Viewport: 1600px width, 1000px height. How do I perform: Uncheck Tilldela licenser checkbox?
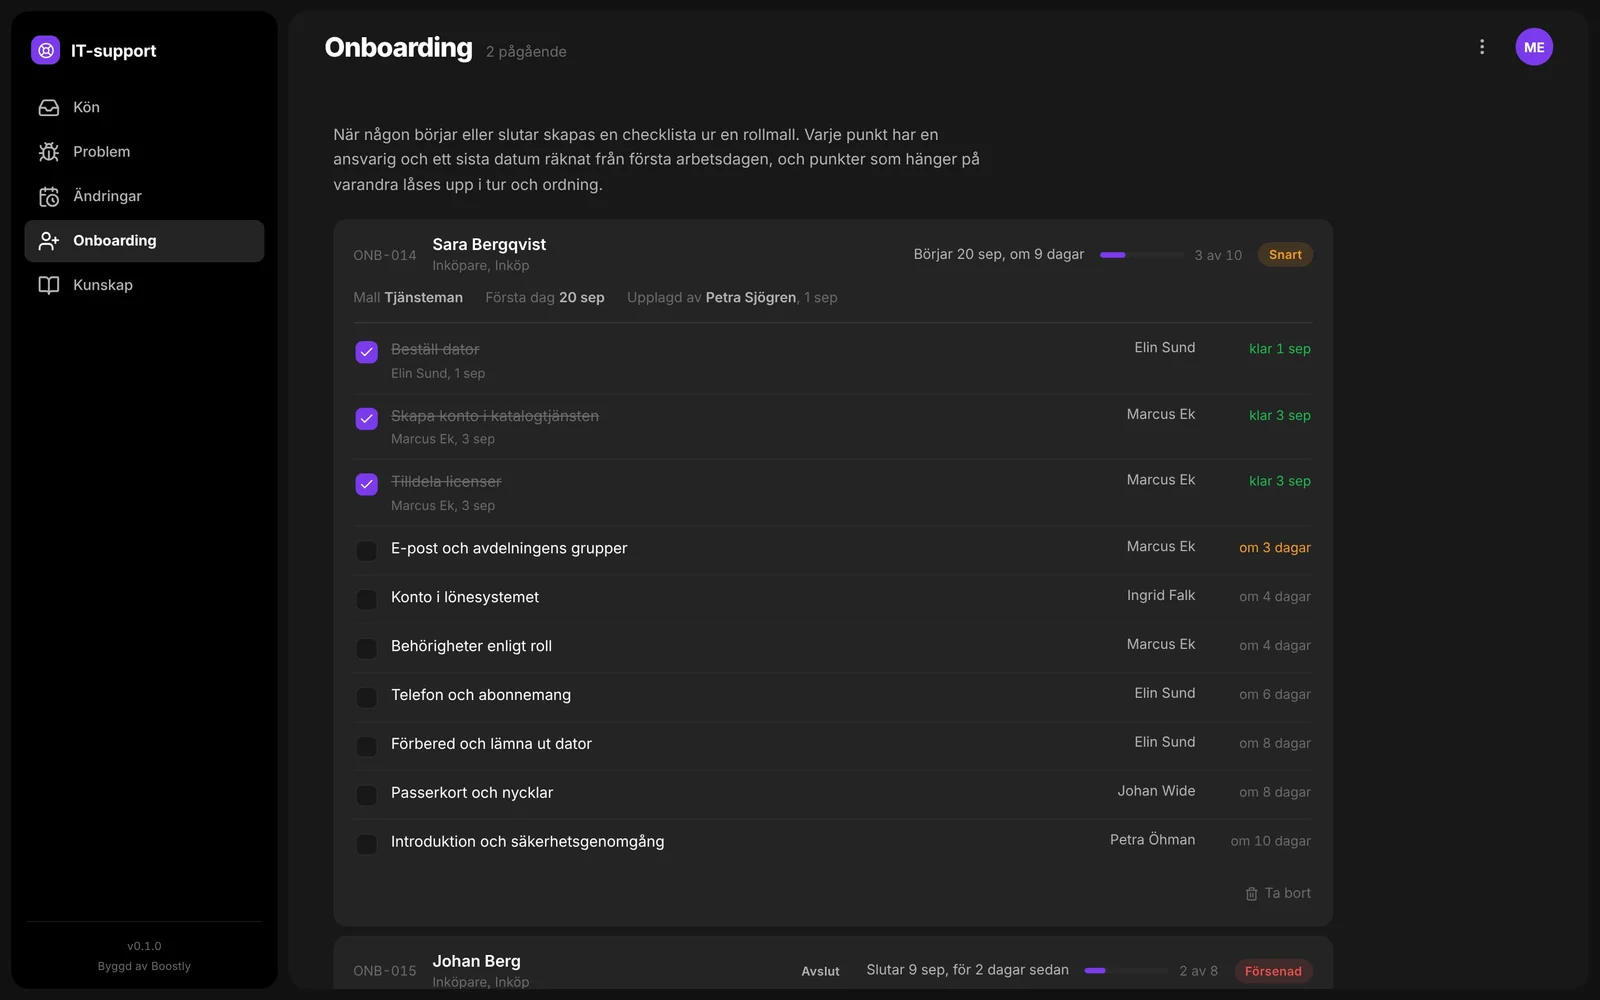pos(367,484)
